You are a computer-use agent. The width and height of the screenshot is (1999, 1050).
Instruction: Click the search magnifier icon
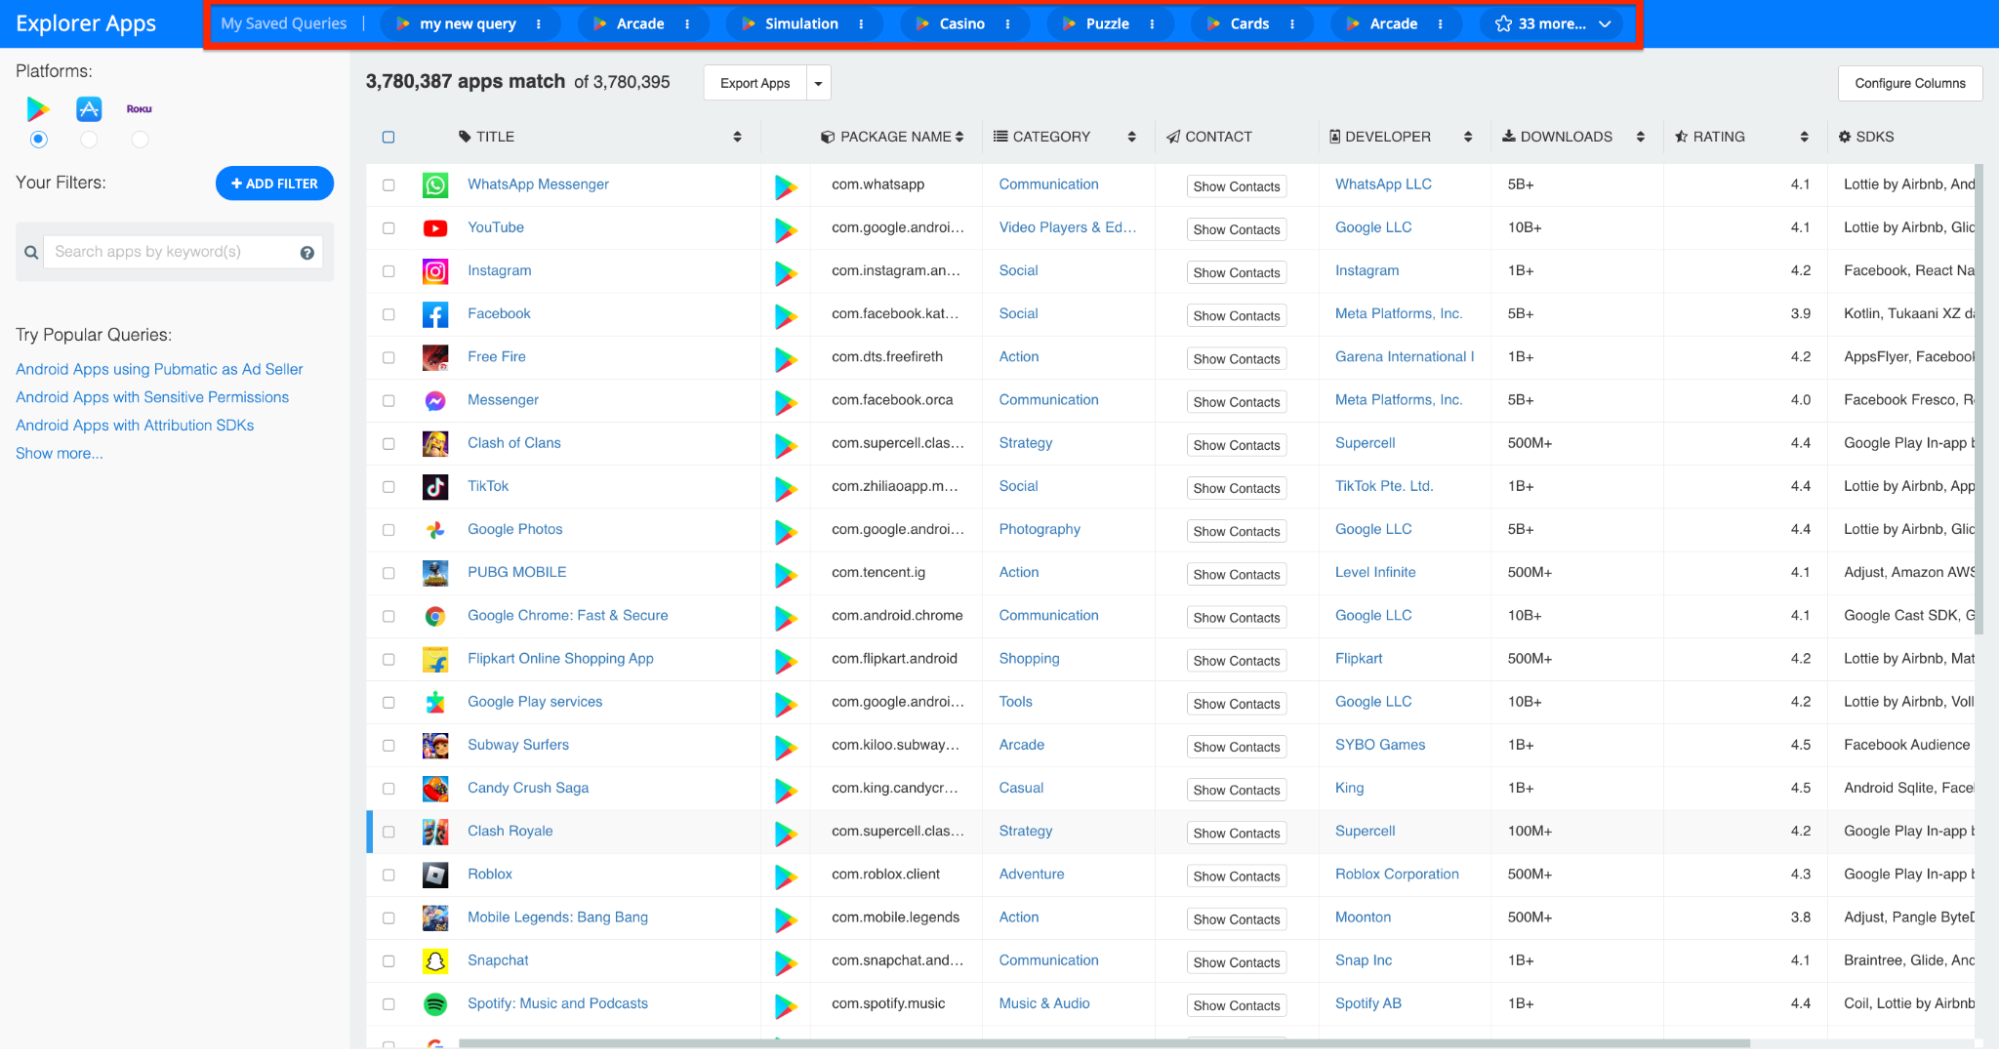[31, 253]
